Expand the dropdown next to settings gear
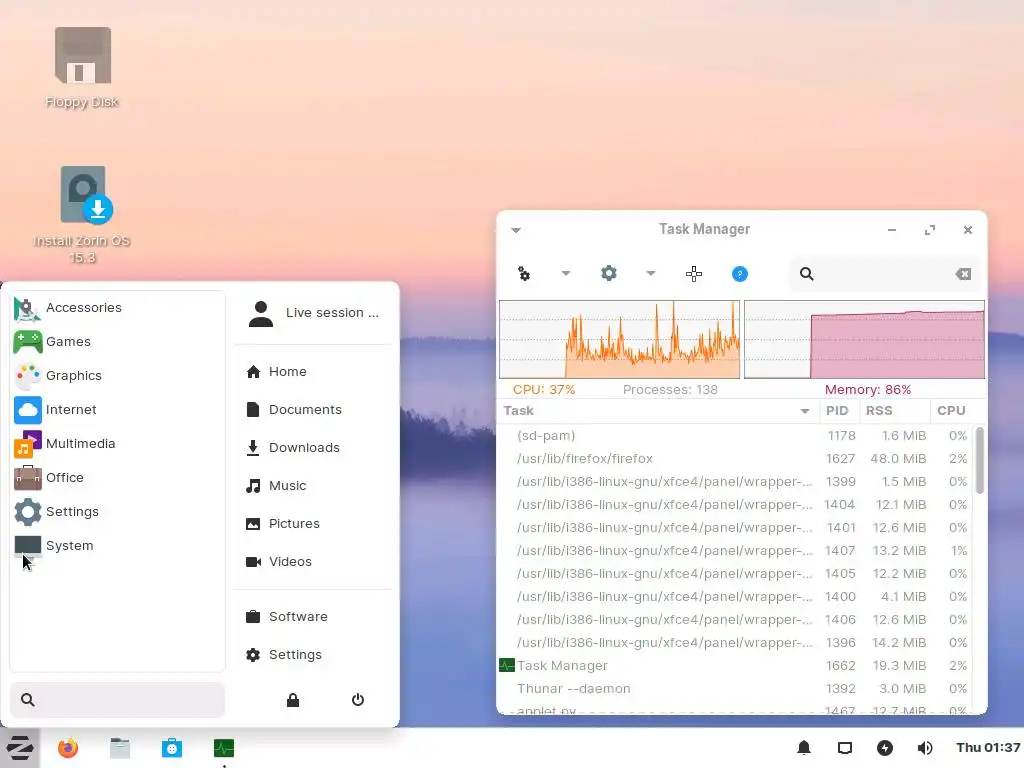The width and height of the screenshot is (1024, 768). point(650,274)
